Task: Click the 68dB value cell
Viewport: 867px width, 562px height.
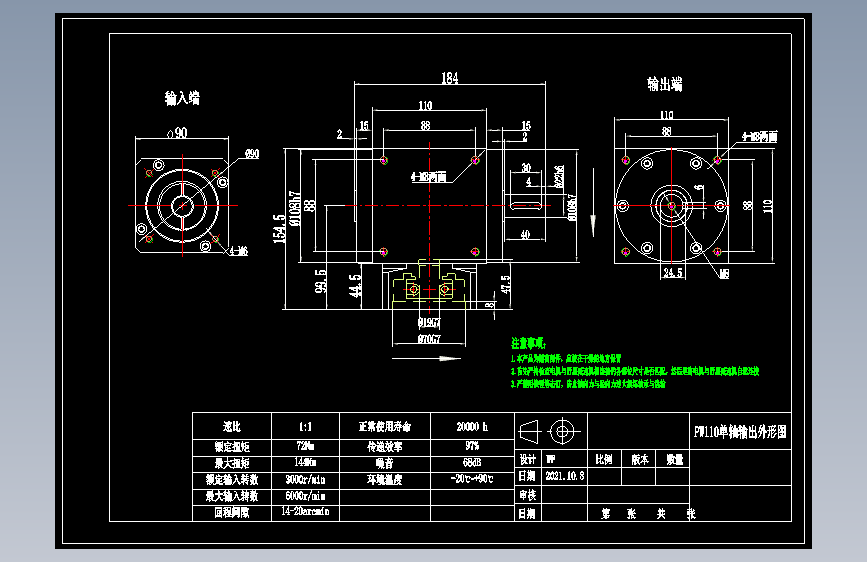Action: [472, 462]
